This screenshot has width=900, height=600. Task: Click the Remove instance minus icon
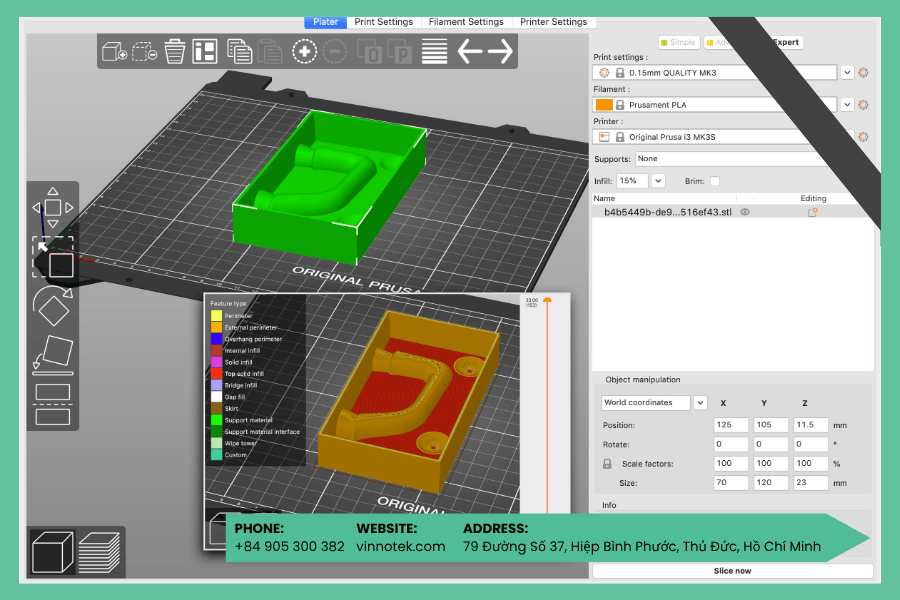click(335, 52)
